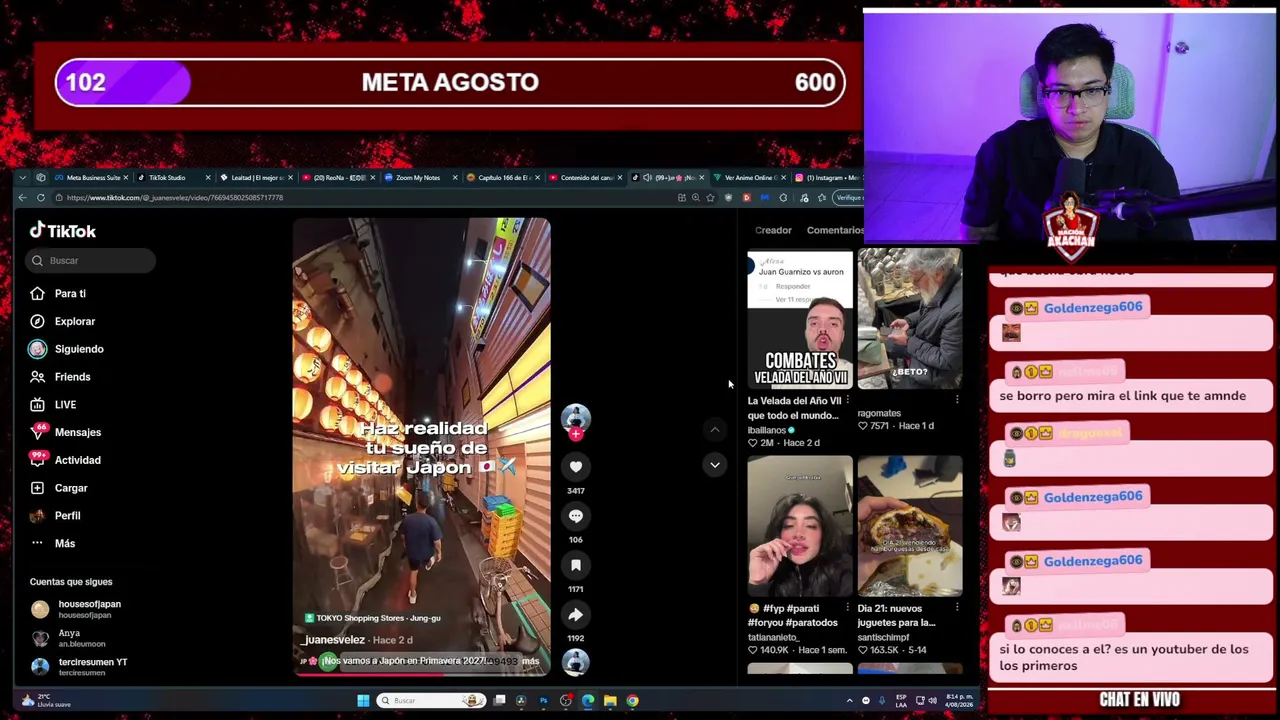1280x720 pixels.
Task: Bookmark the video to favorites
Action: pos(575,565)
